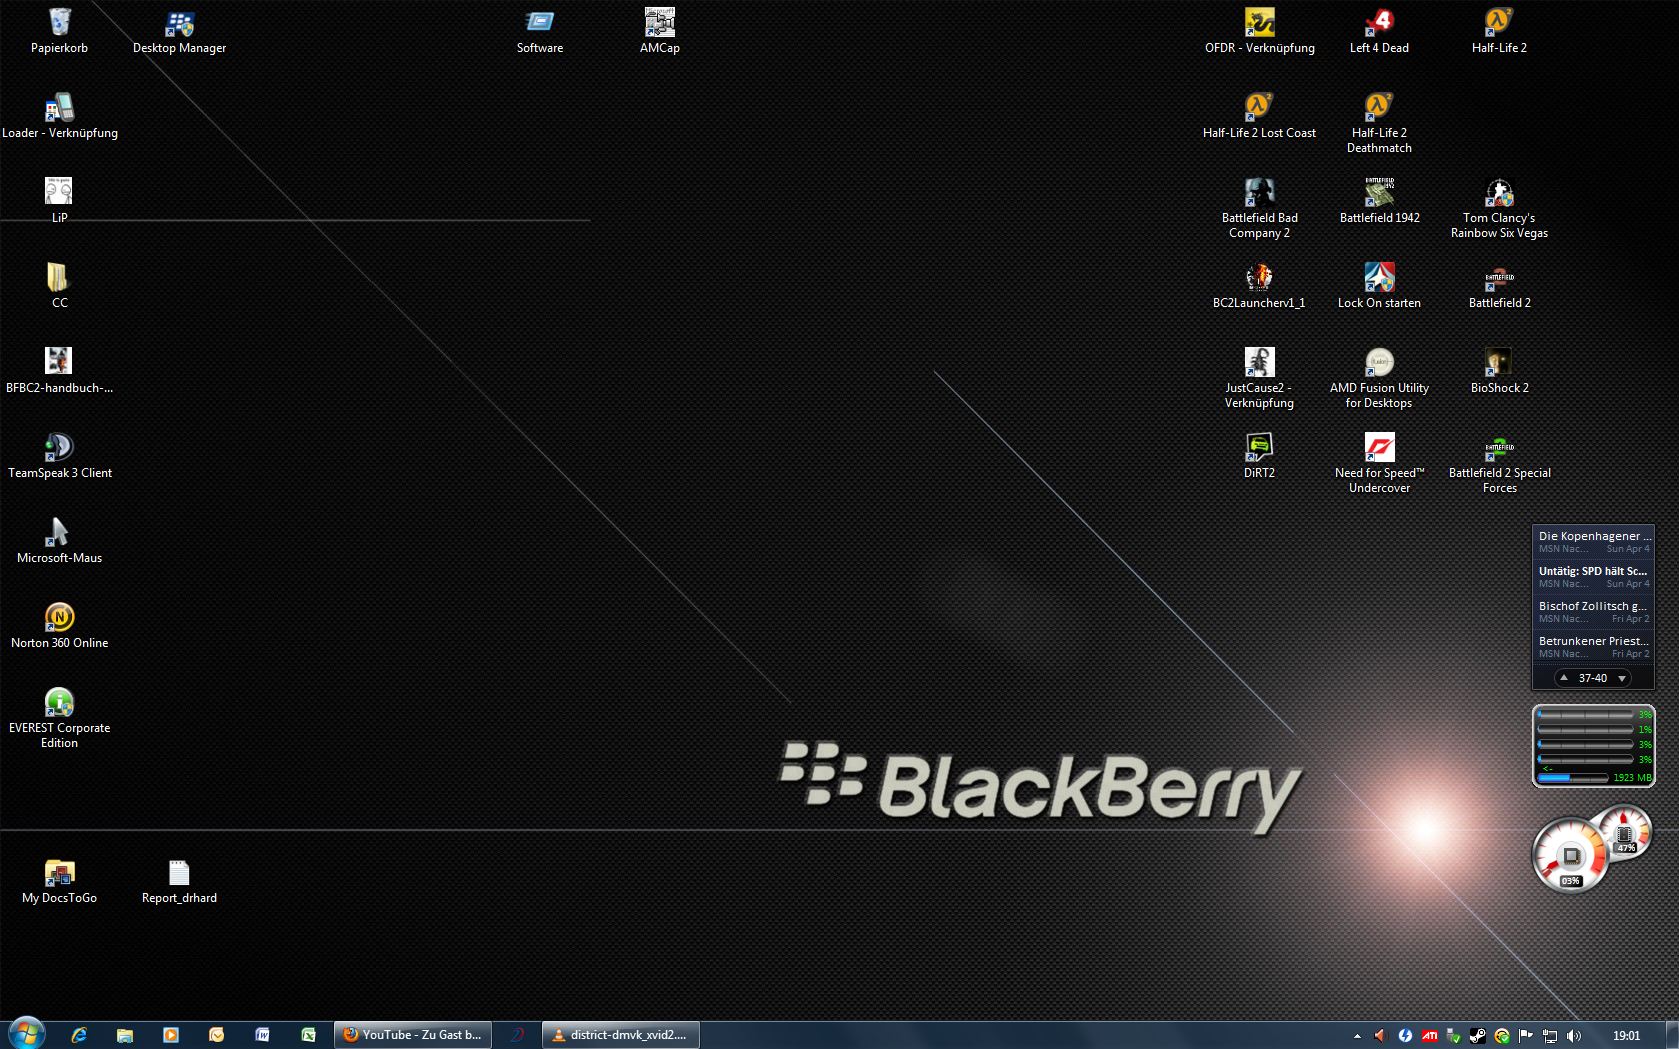
Task: Launch Excel from the taskbar
Action: (309, 1035)
